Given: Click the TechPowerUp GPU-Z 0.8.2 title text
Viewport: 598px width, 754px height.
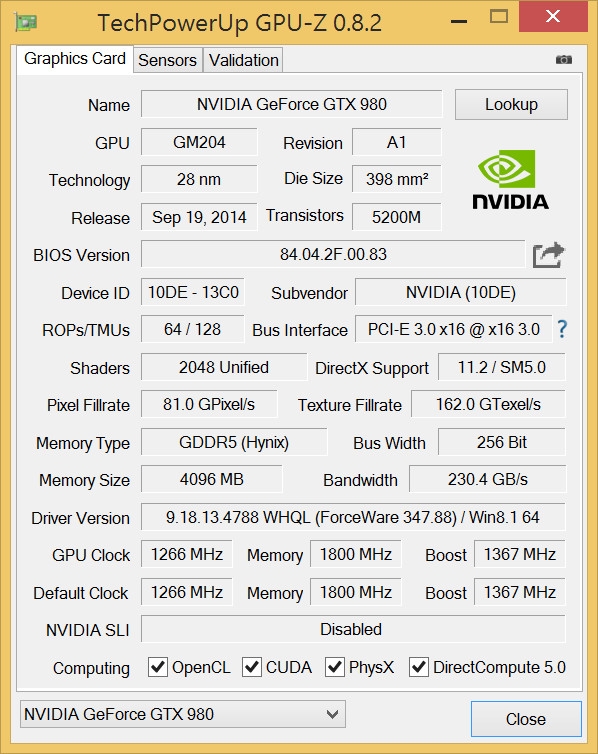Looking at the screenshot, I should pyautogui.click(x=239, y=23).
